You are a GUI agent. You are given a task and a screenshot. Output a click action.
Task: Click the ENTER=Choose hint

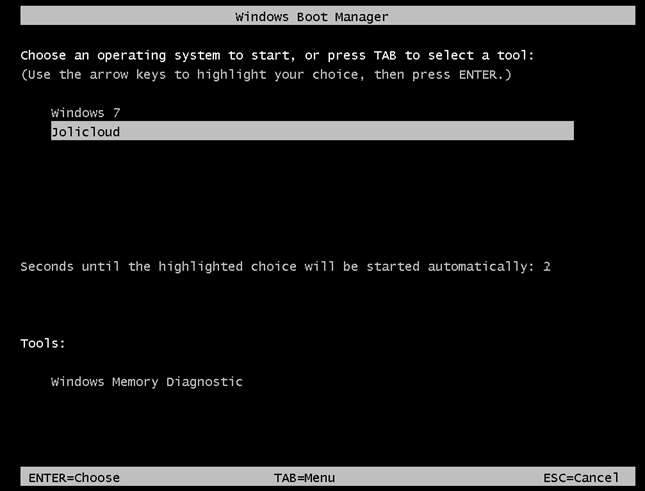(x=74, y=478)
